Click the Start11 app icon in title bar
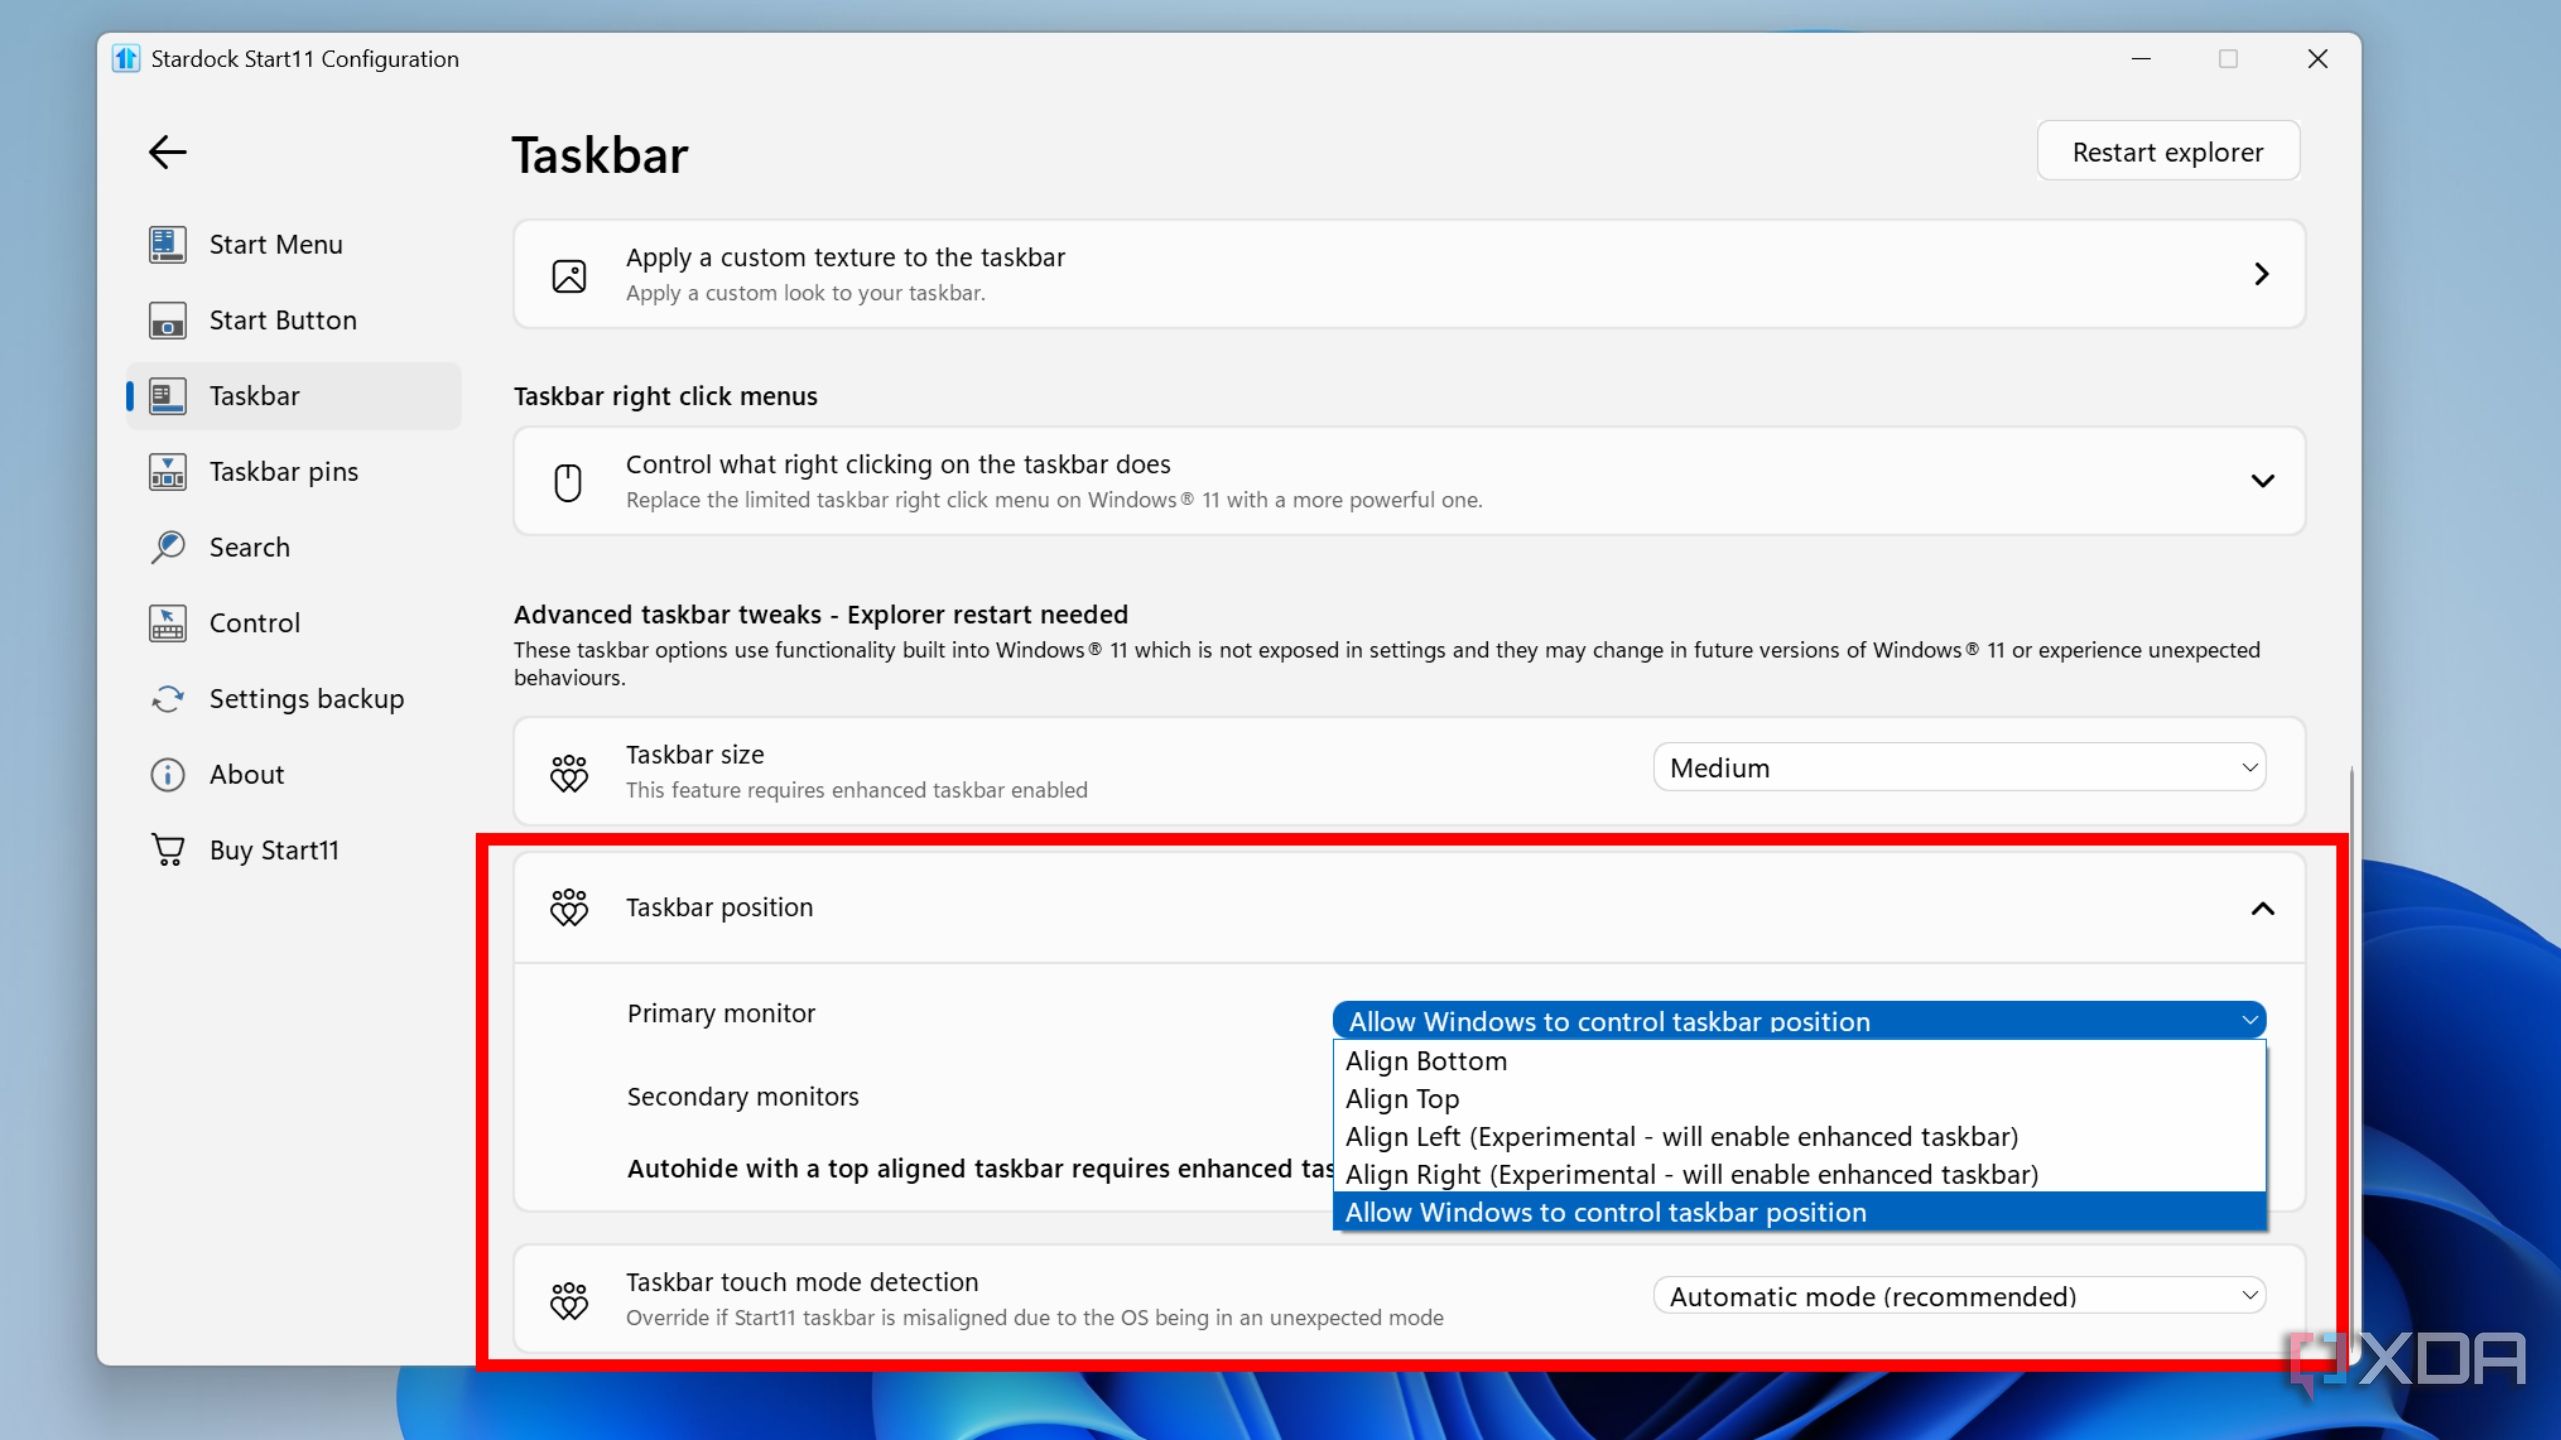The height and width of the screenshot is (1440, 2561). pyautogui.click(x=126, y=59)
